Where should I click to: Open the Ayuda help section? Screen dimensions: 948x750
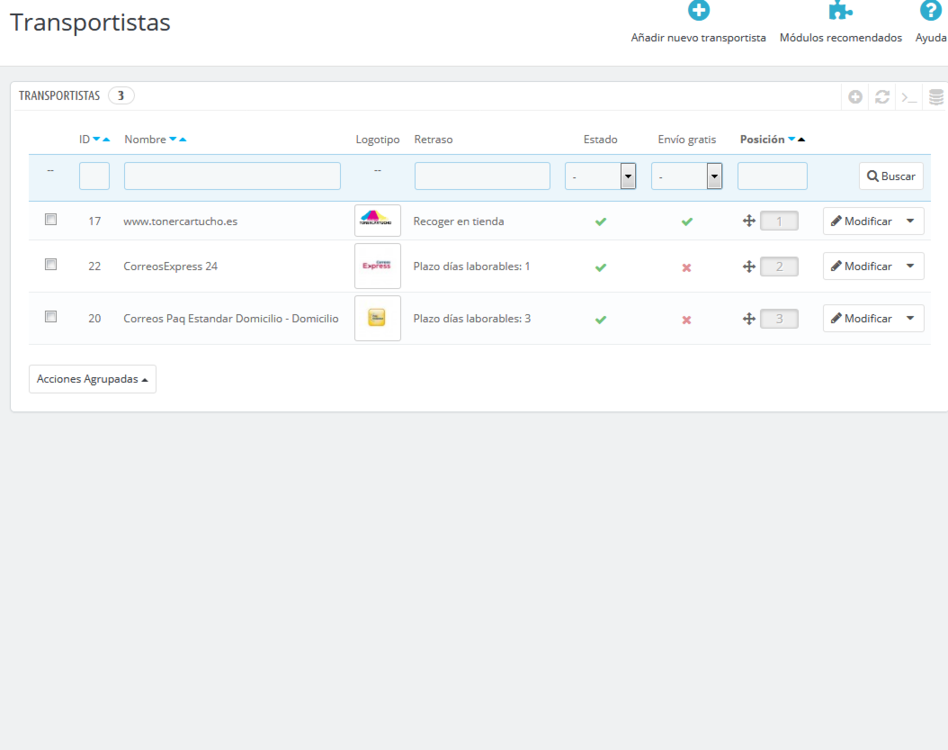point(932,11)
